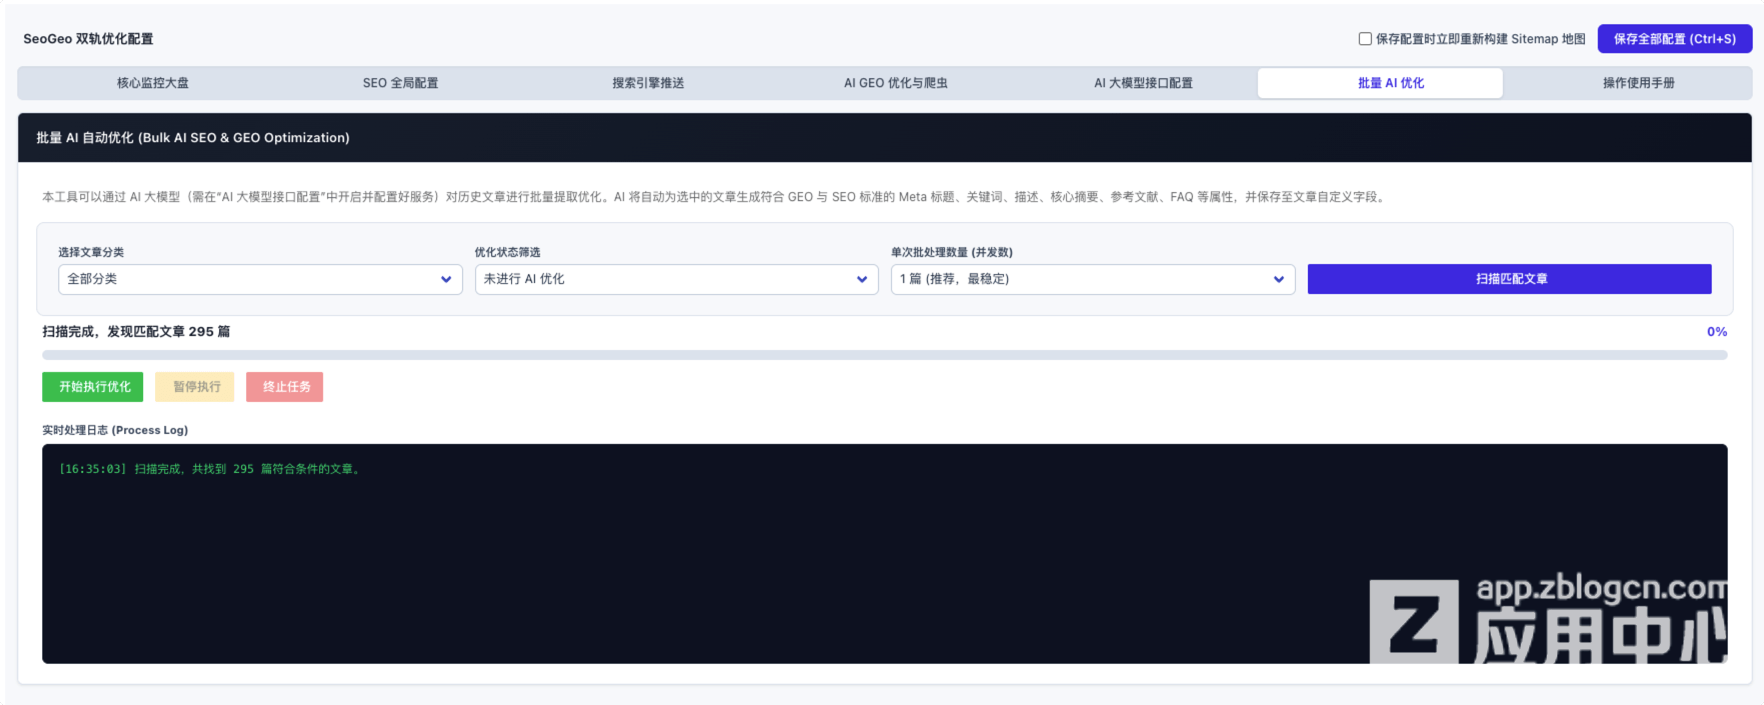Select AI 大模型接口配置 tab

tap(1143, 83)
